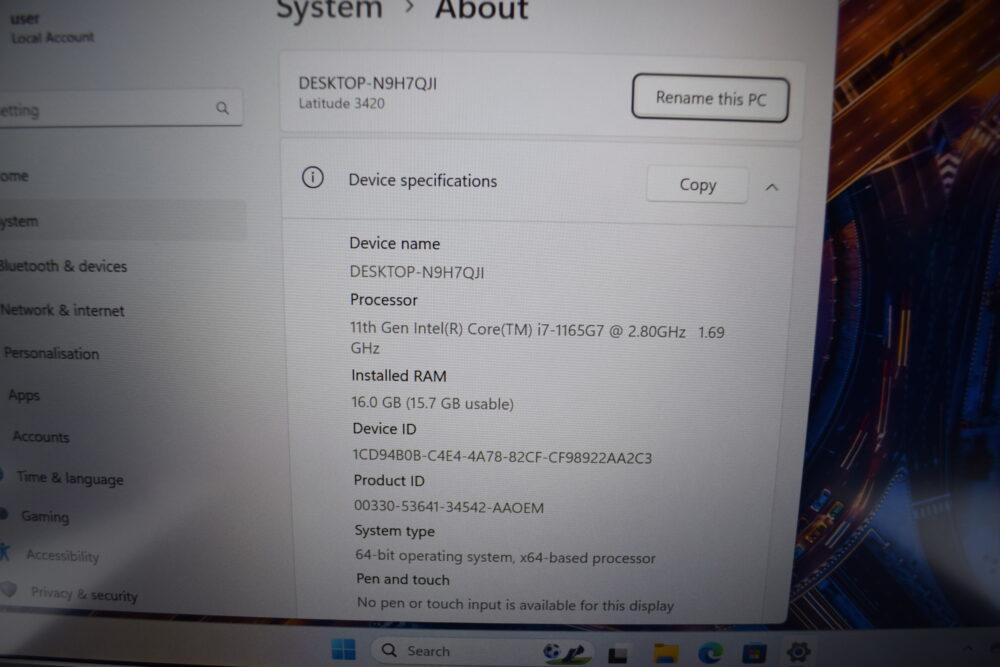Image resolution: width=1000 pixels, height=667 pixels.
Task: Open Accounts settings
Action: pos(41,437)
